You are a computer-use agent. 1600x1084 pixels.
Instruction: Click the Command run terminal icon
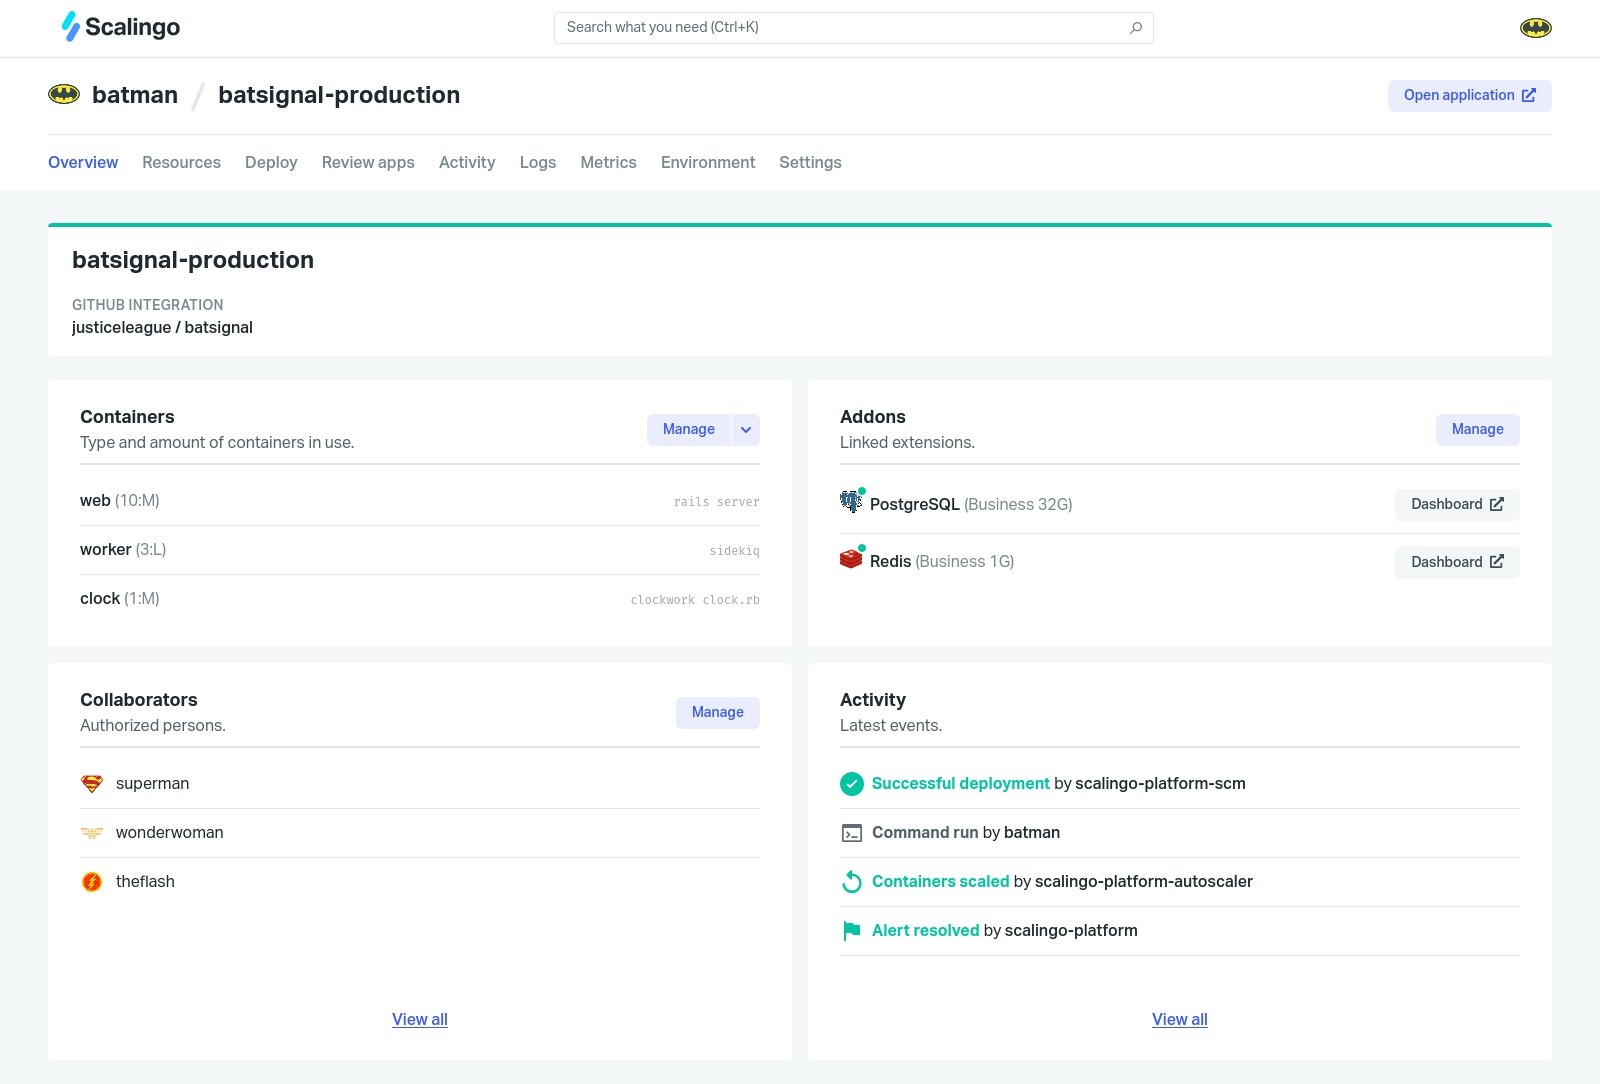coord(852,833)
